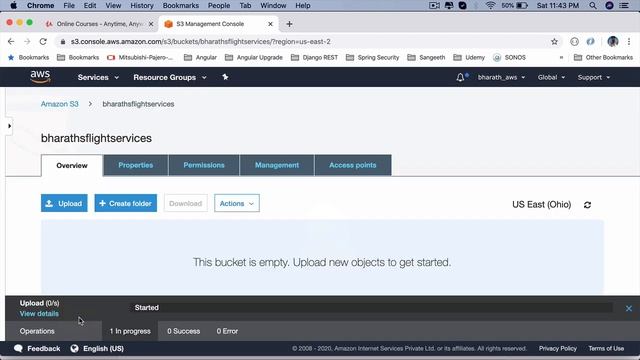Click the pin shortcut icon in AWS navbar

pos(225,77)
